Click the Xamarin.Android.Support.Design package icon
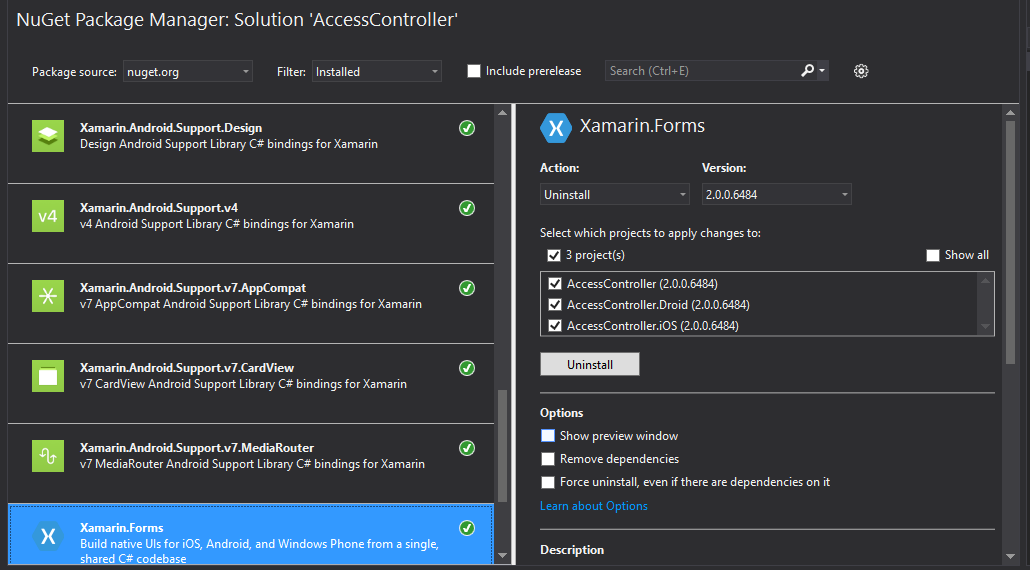The width and height of the screenshot is (1030, 570). coord(48,136)
